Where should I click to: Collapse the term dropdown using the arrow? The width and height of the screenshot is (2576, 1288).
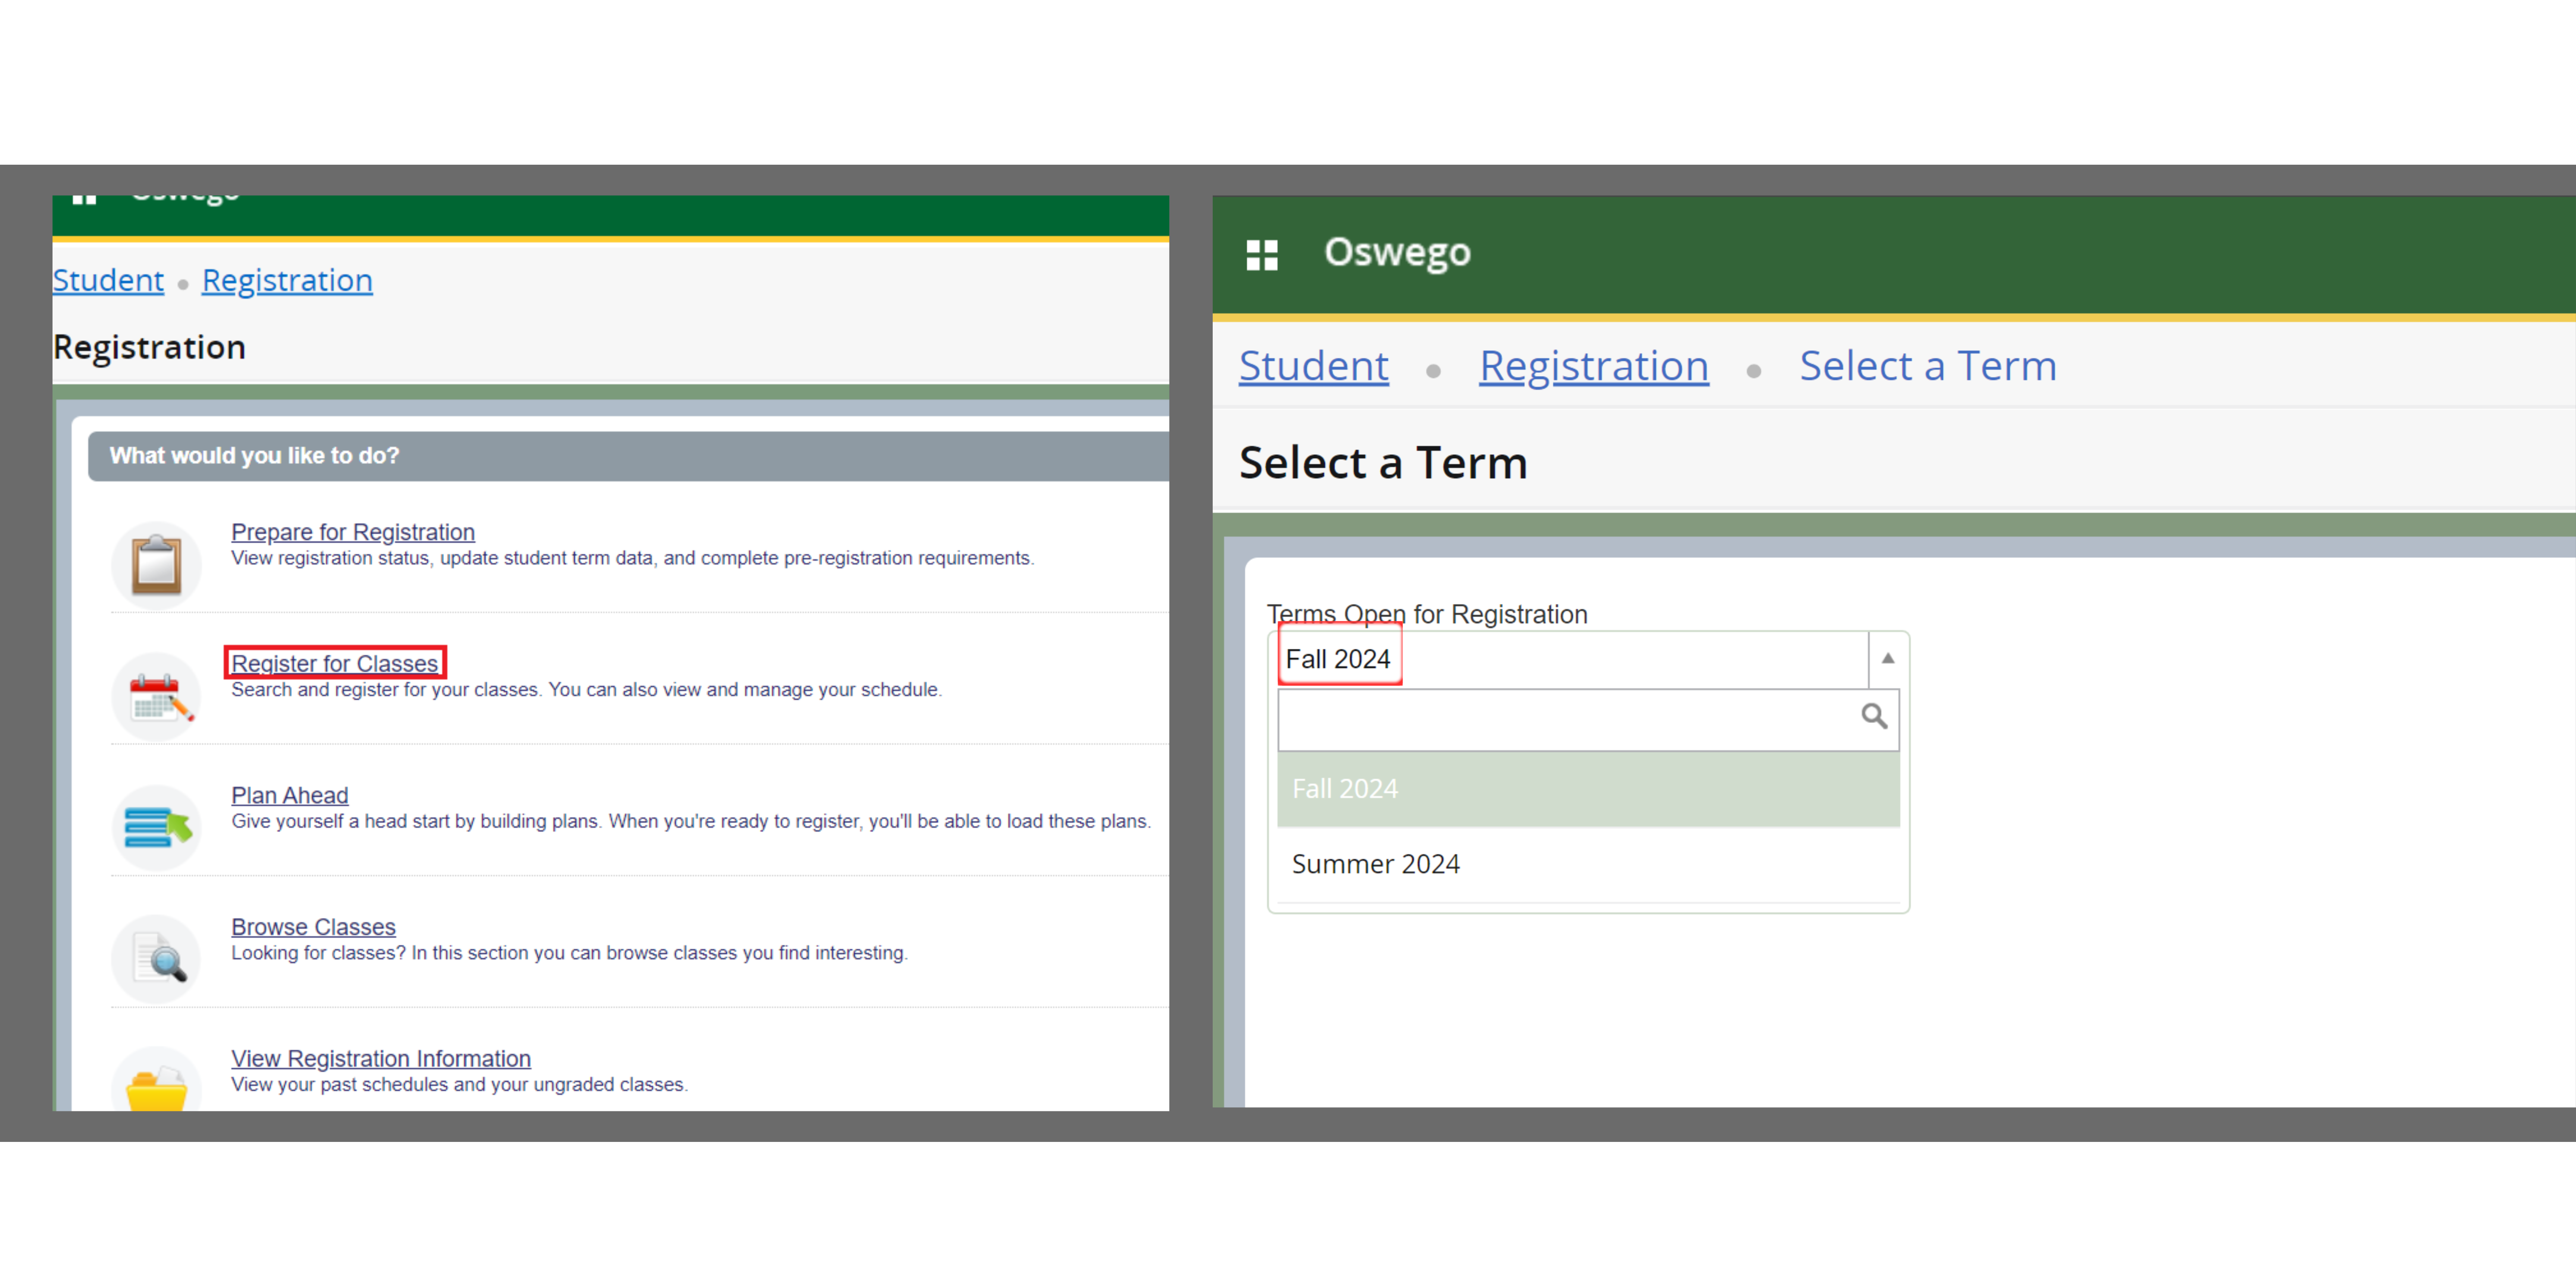(x=1888, y=658)
